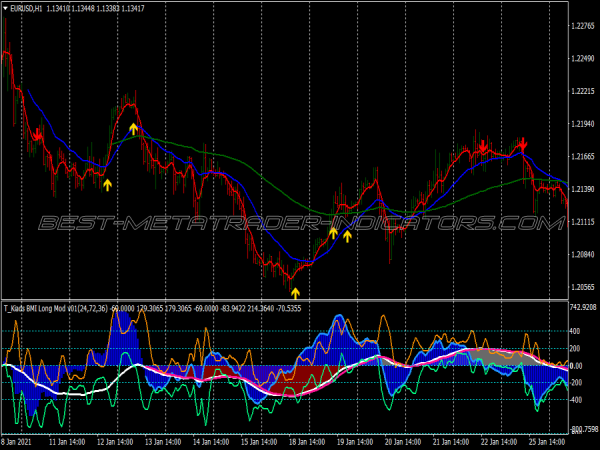Click the 12 Jan 14:00 time label

click(x=115, y=442)
